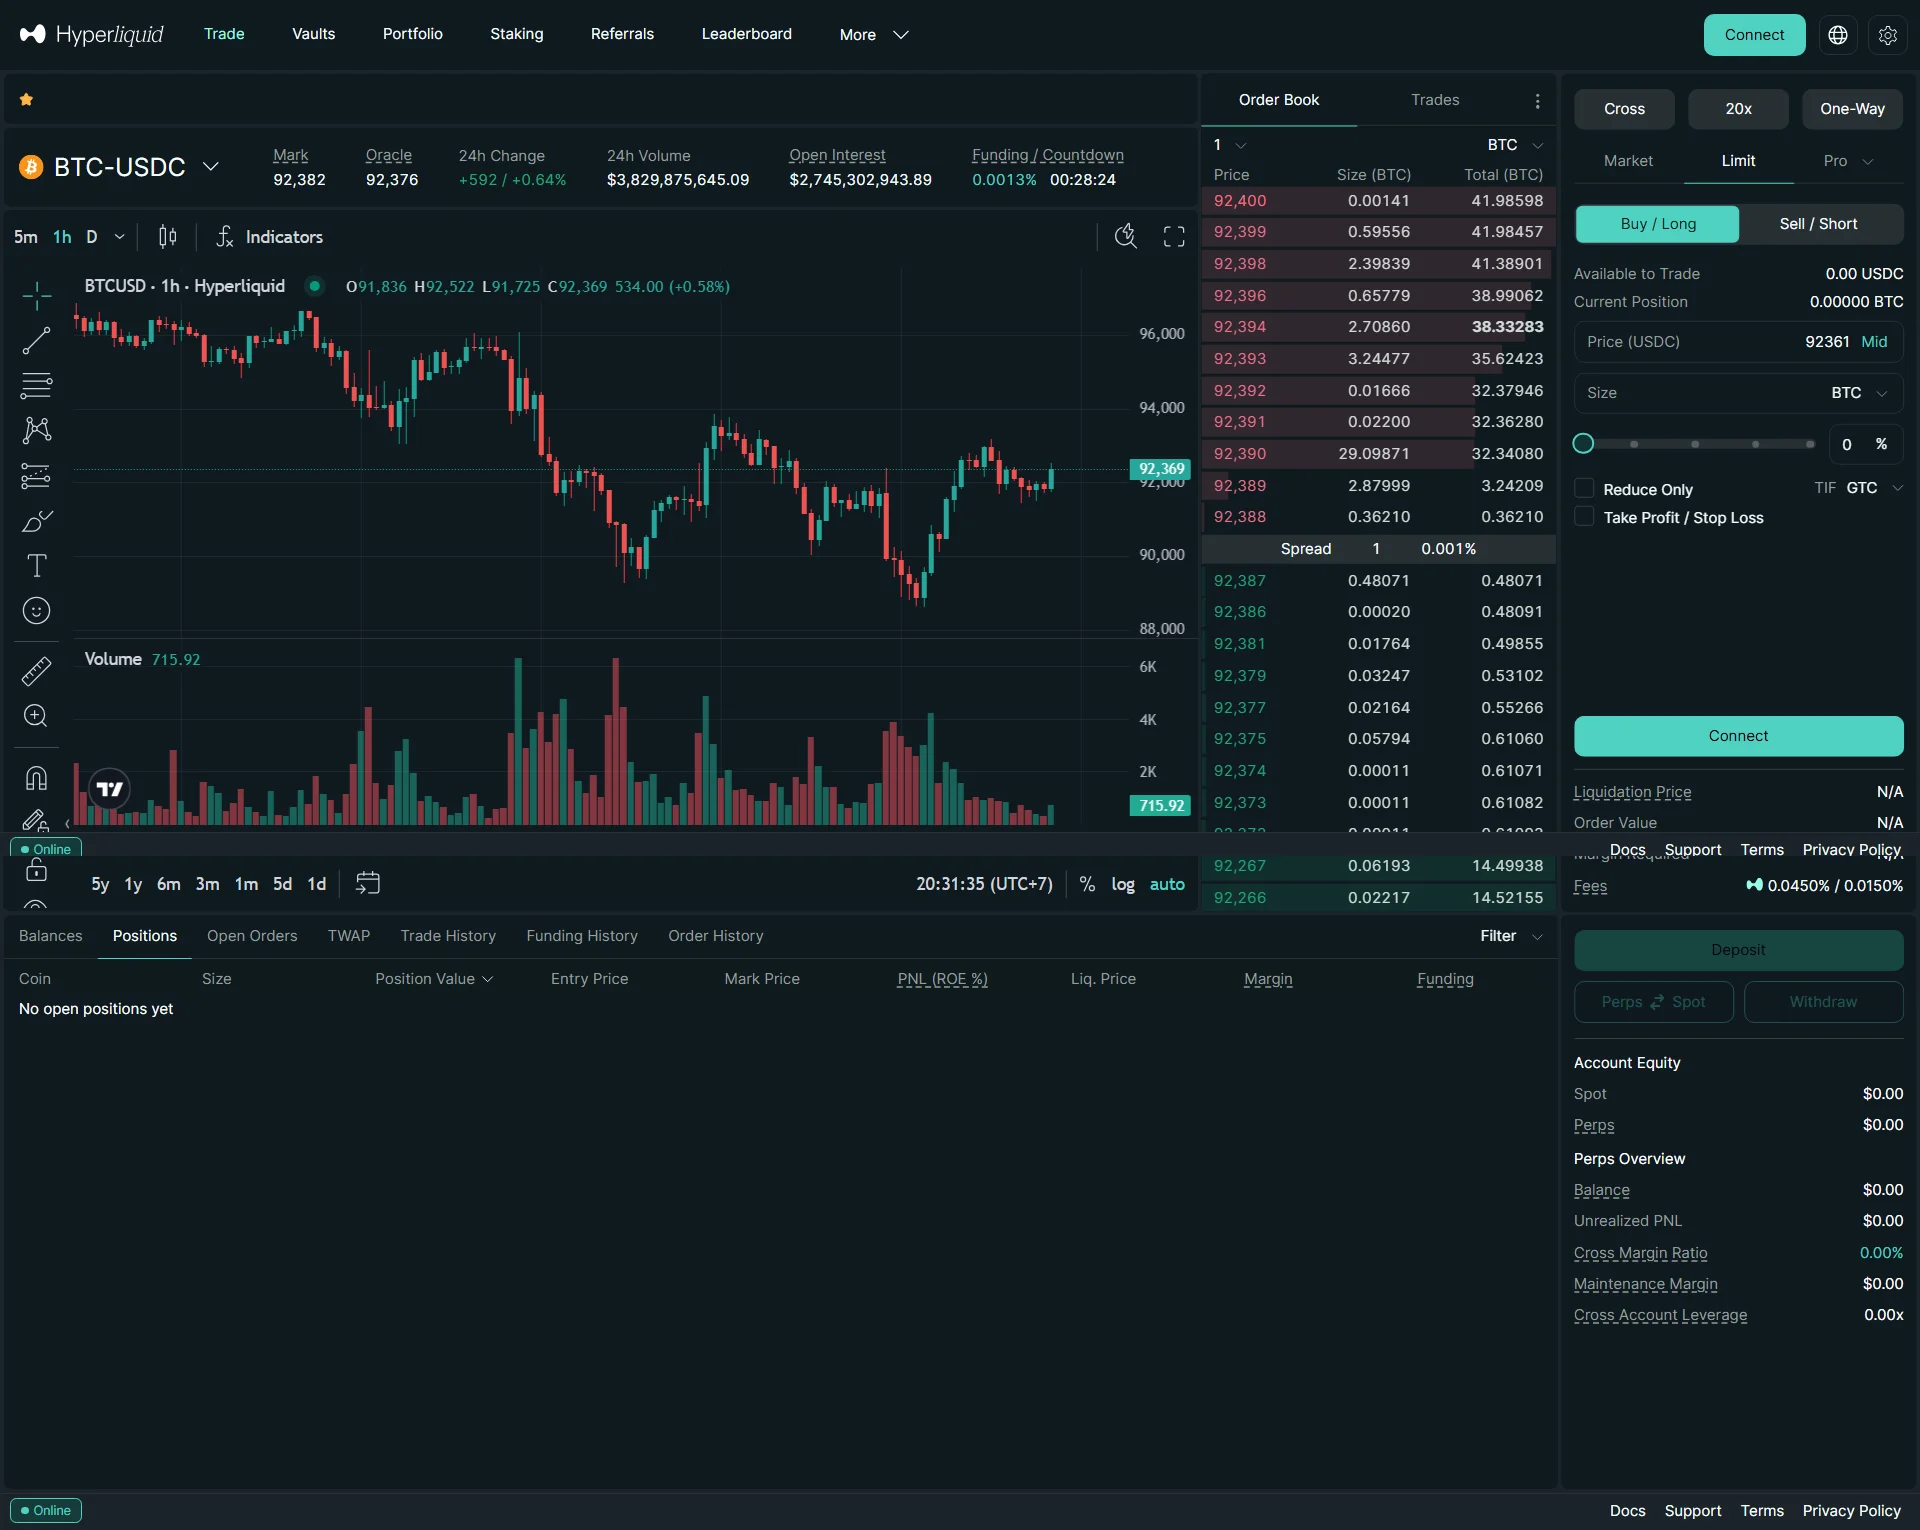Select the ruler measurement tool
The image size is (1920, 1530).
click(36, 670)
